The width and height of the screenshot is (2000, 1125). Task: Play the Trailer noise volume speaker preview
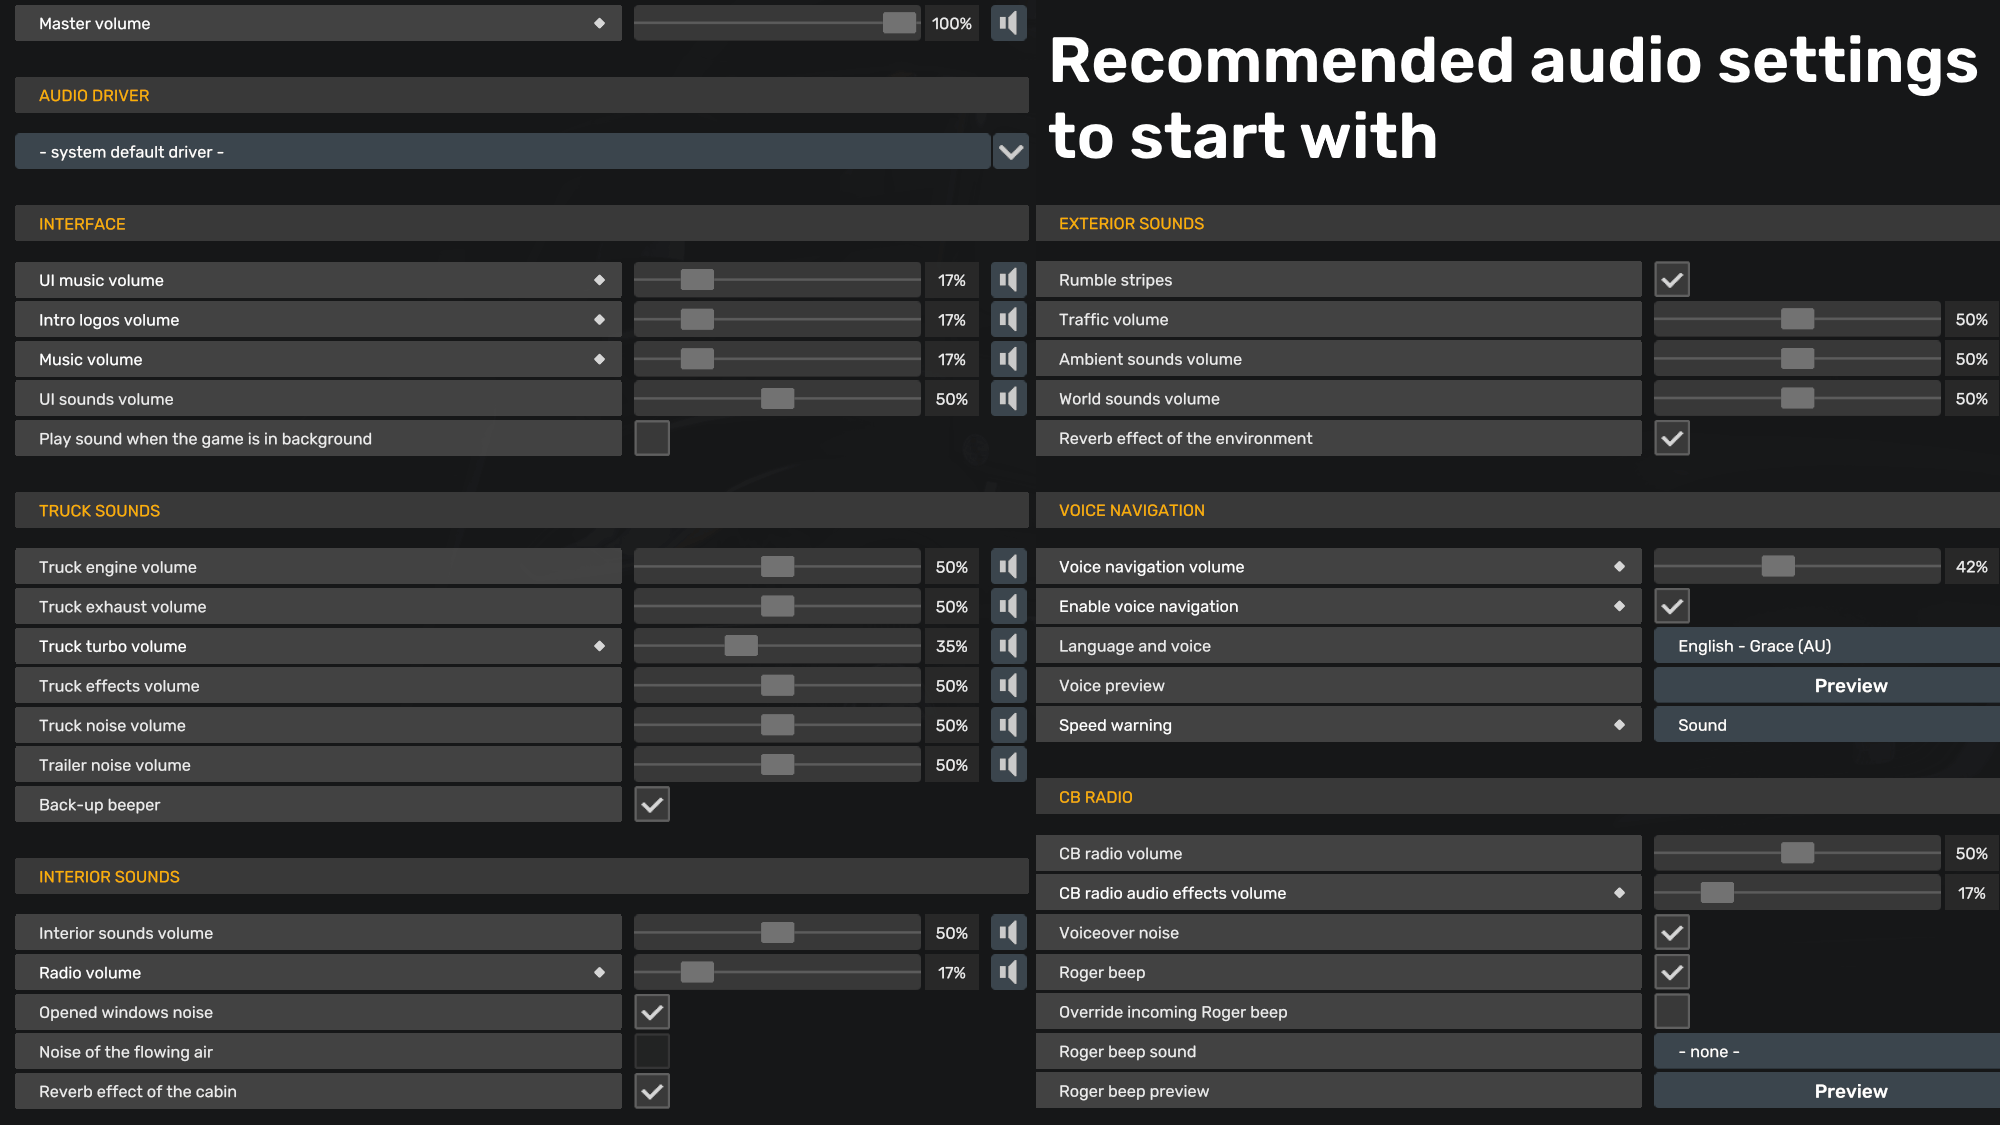click(x=1009, y=765)
